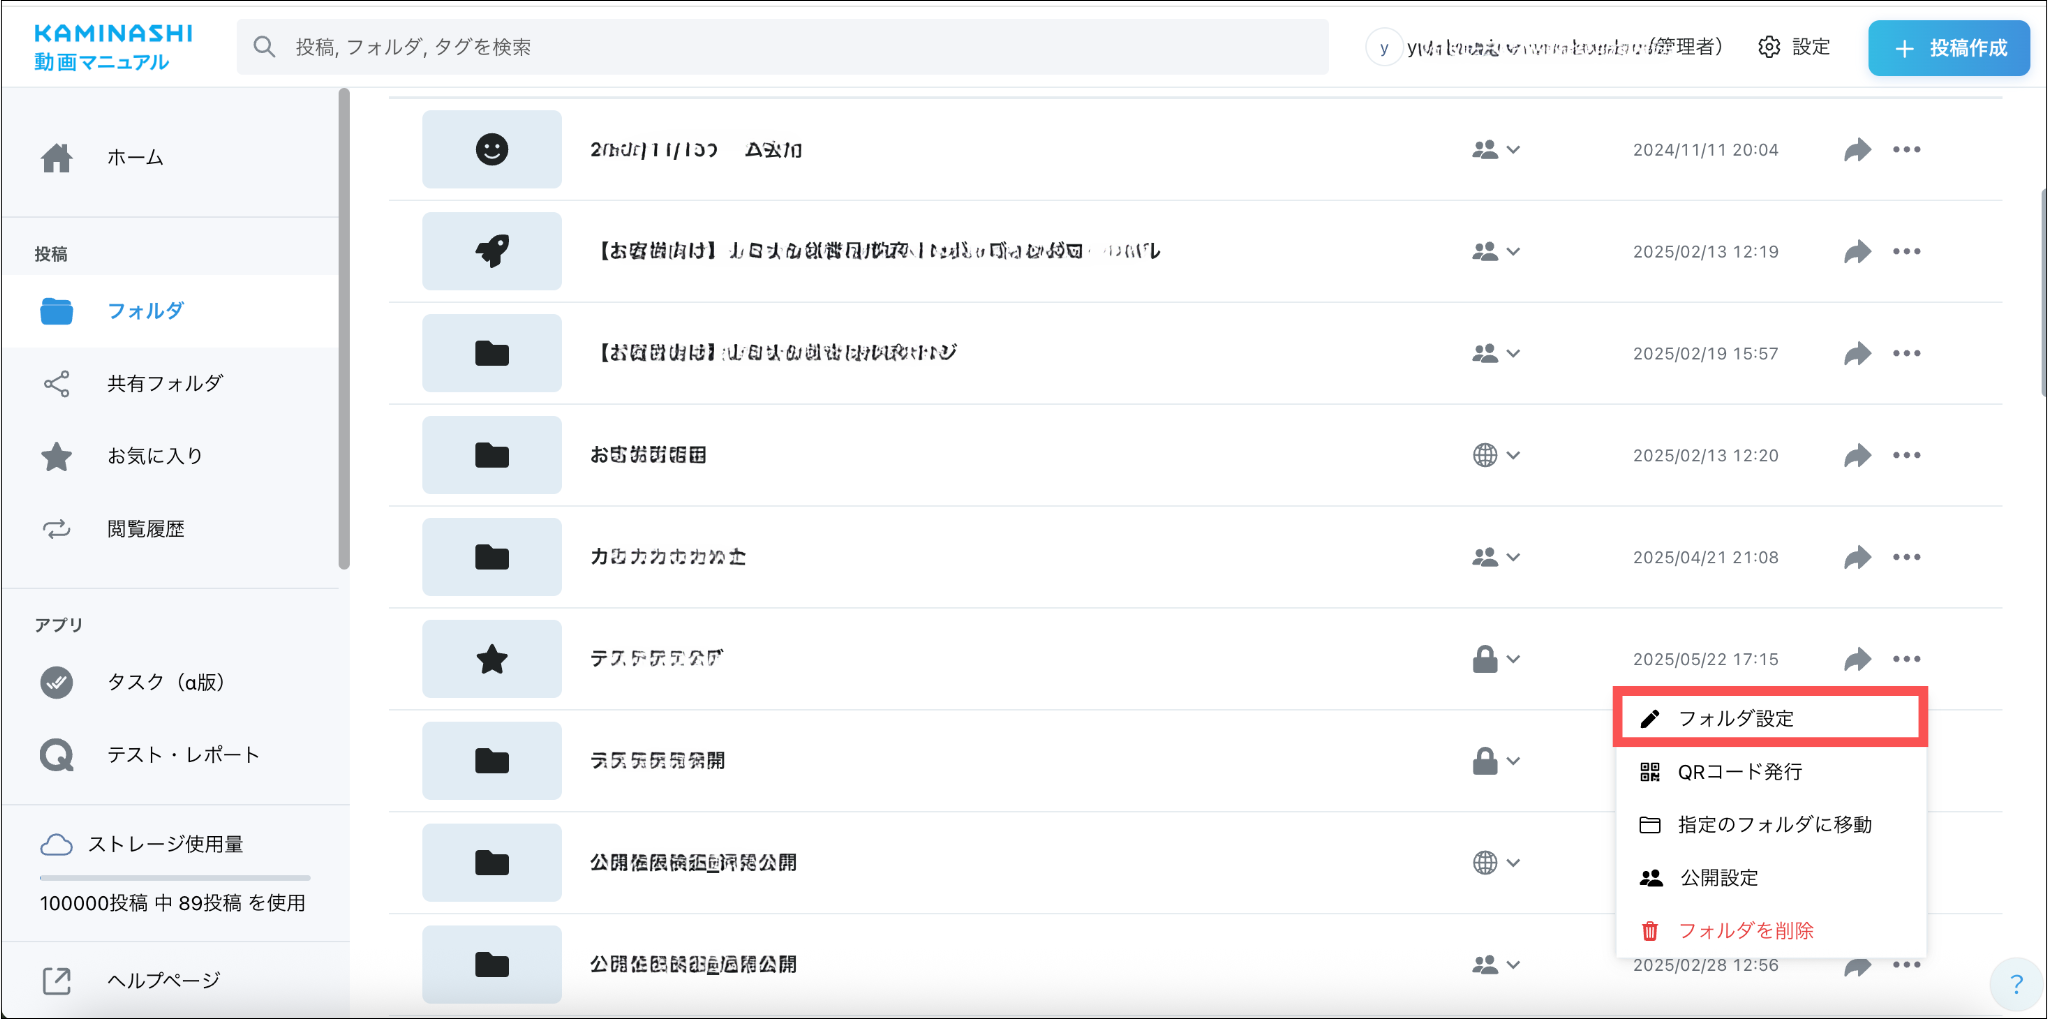Click the blue folder icon in the sidebar
The image size is (2048, 1019).
coord(57,311)
